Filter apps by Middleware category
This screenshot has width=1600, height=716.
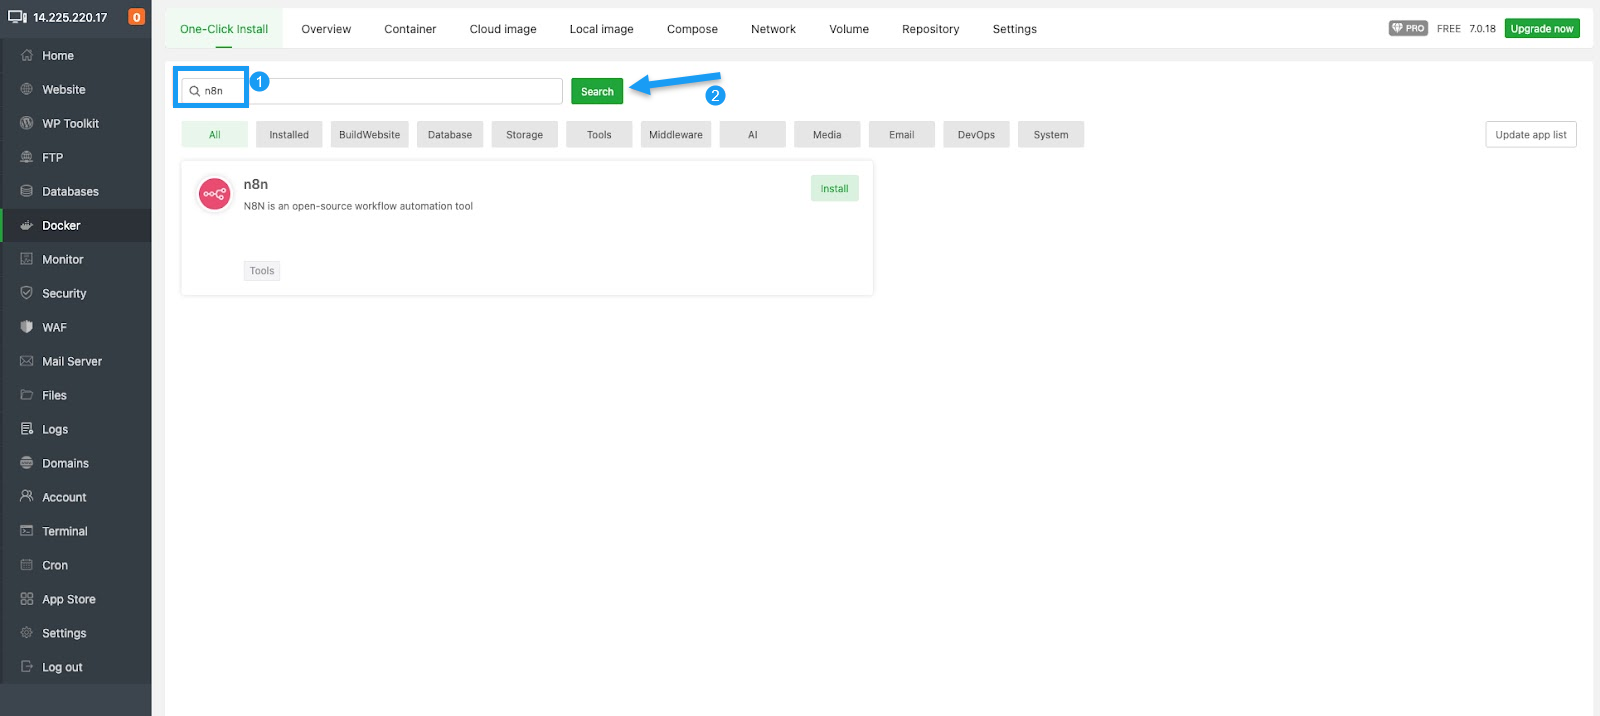[676, 135]
